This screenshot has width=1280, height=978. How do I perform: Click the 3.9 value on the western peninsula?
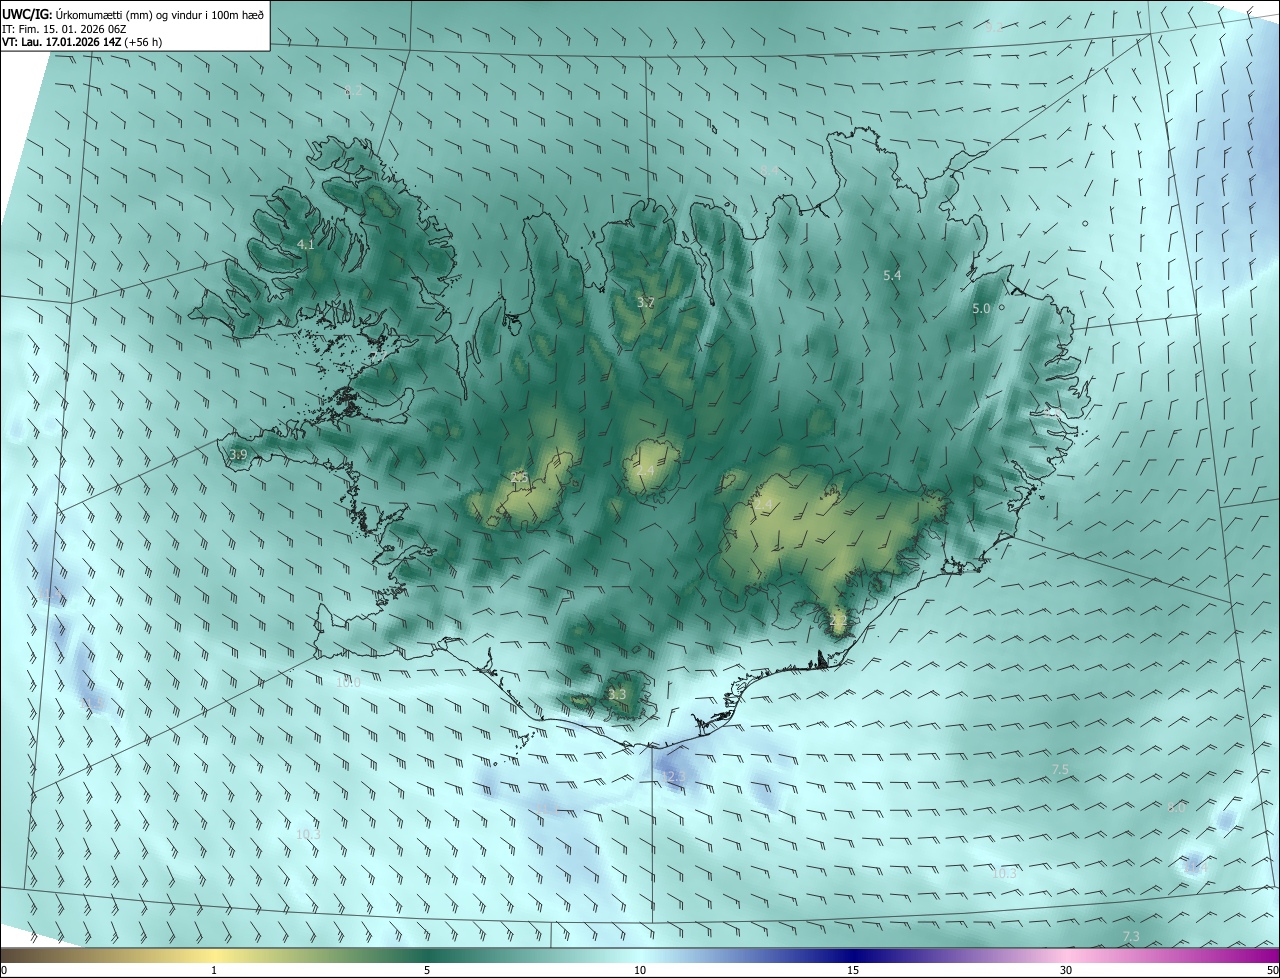pos(238,455)
